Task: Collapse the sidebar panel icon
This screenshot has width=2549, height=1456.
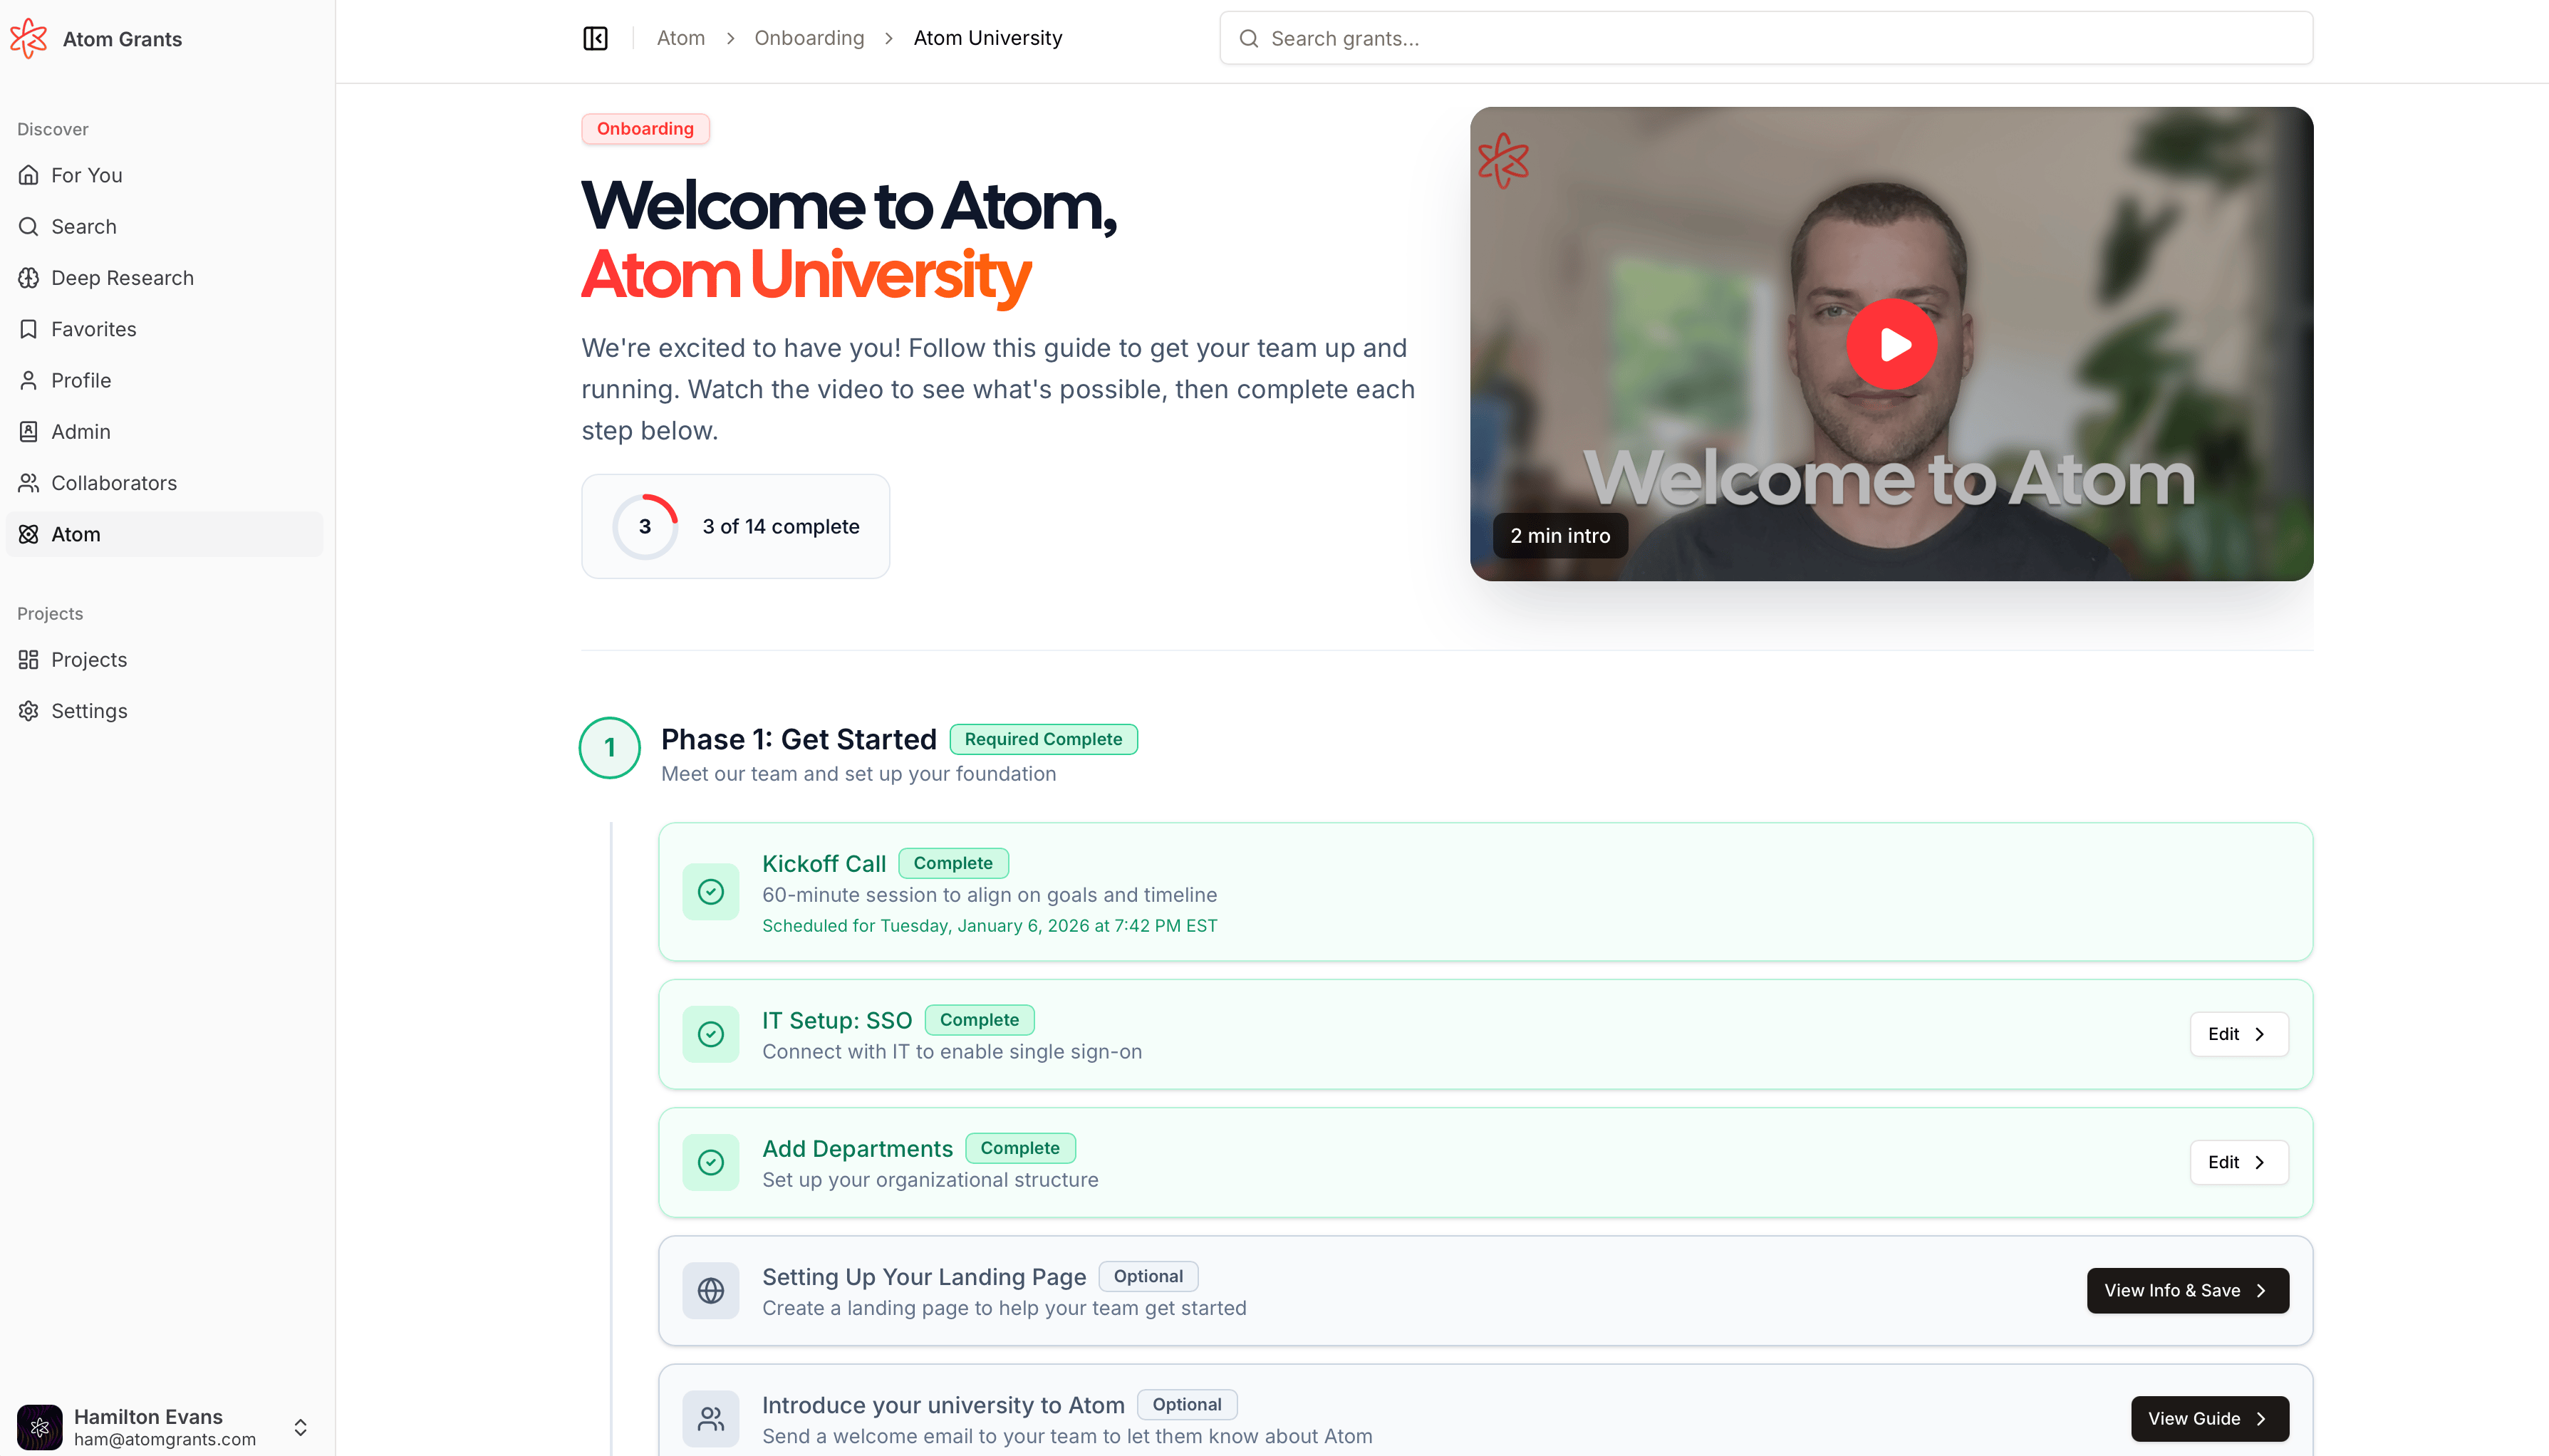Action: click(595, 38)
